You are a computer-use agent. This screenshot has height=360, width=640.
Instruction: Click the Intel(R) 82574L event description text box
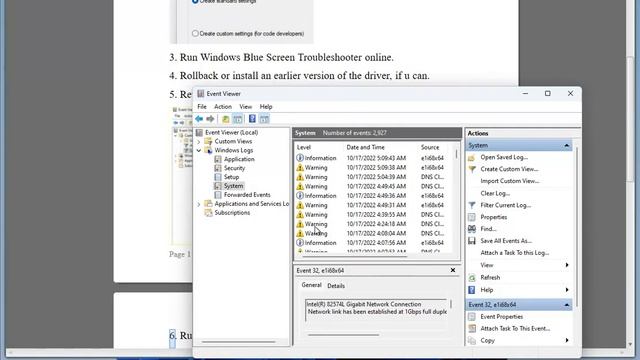[376, 309]
